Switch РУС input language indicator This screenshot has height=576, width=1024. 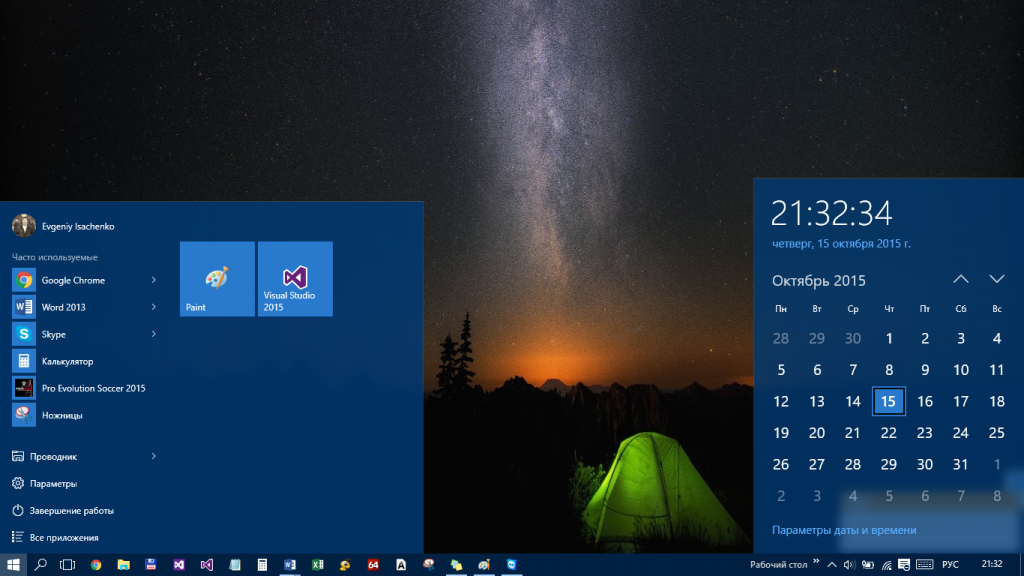(950, 564)
